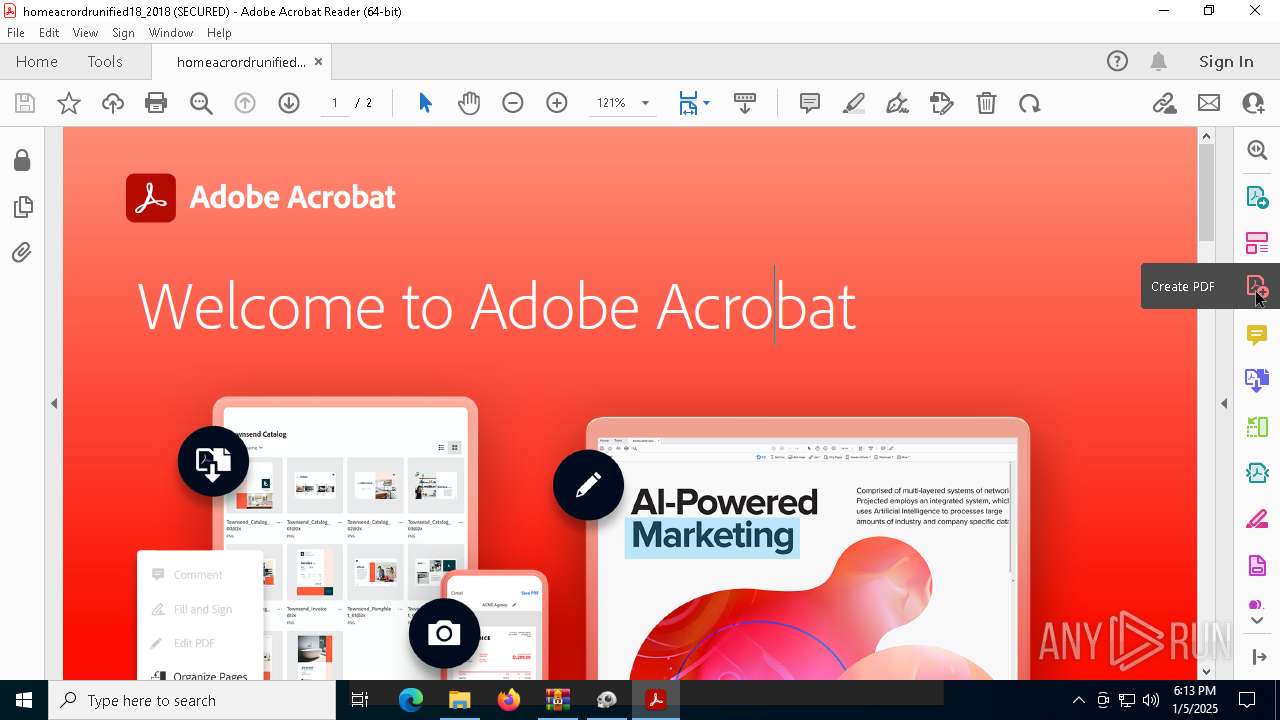Screen dimensions: 1280x720
Task: Click scrollbar up arrow
Action: coord(1206,136)
